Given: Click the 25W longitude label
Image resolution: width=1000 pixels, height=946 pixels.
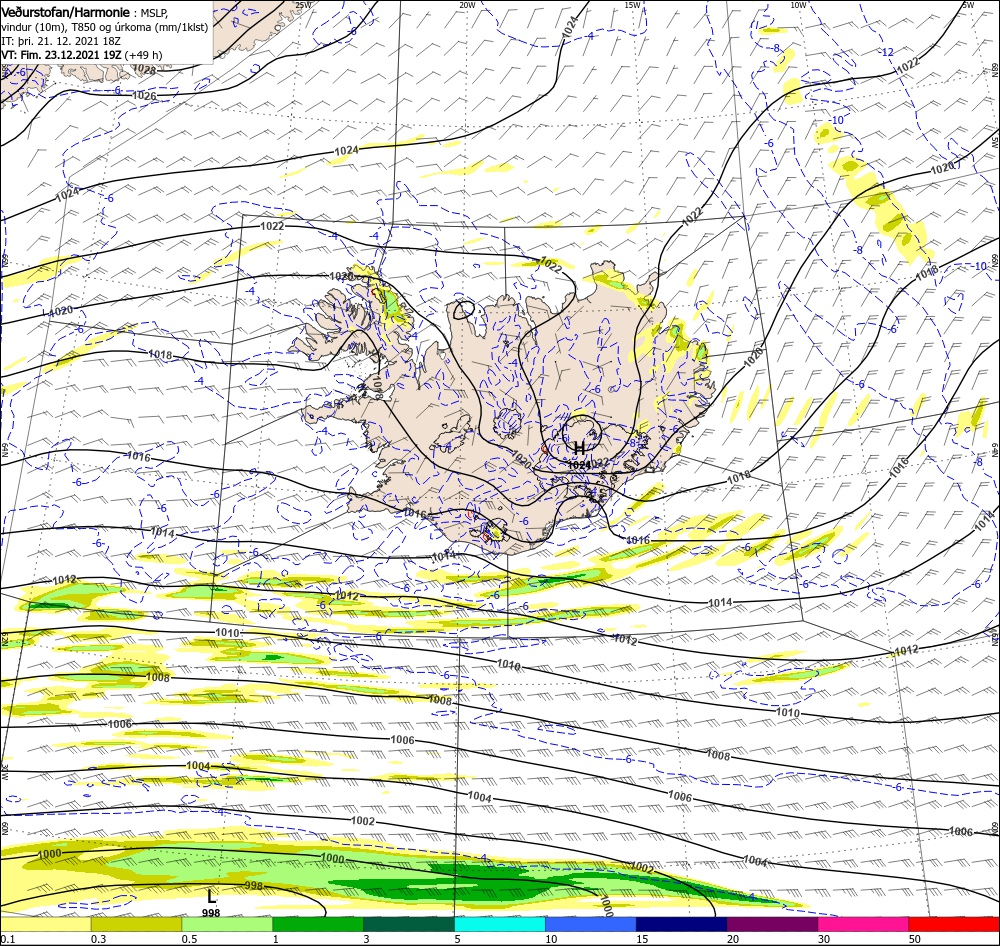Looking at the screenshot, I should click(x=304, y=5).
